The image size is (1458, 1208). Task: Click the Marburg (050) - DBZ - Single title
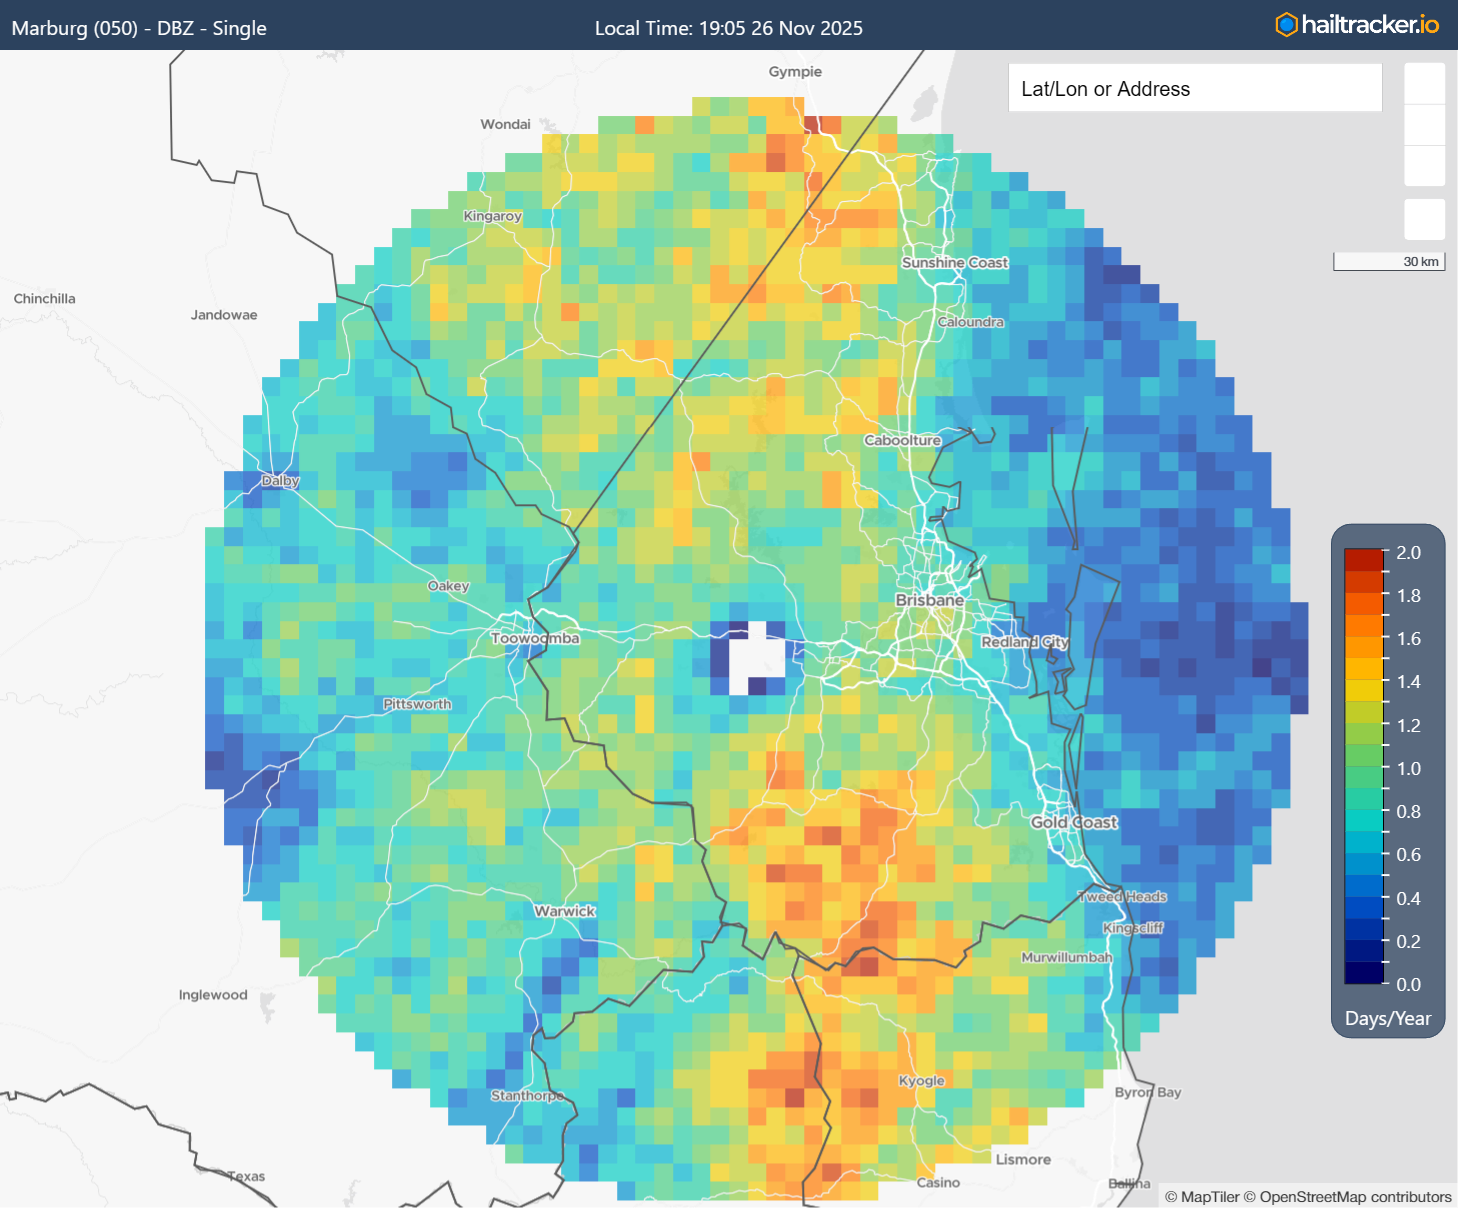[x=139, y=28]
